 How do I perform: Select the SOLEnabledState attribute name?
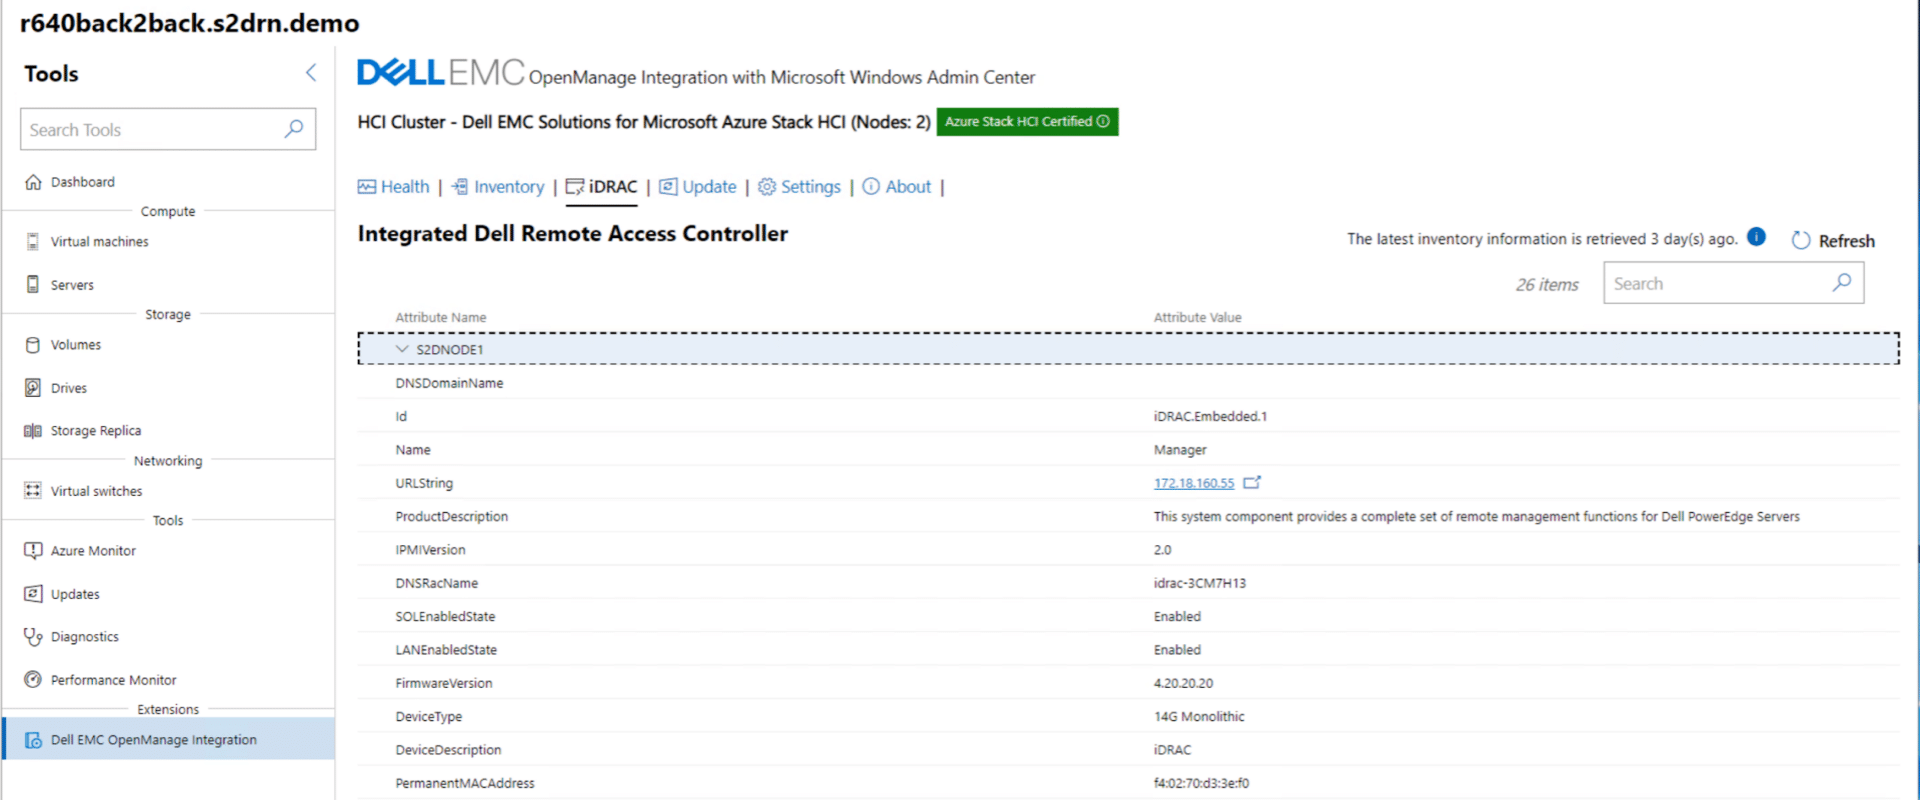445,617
